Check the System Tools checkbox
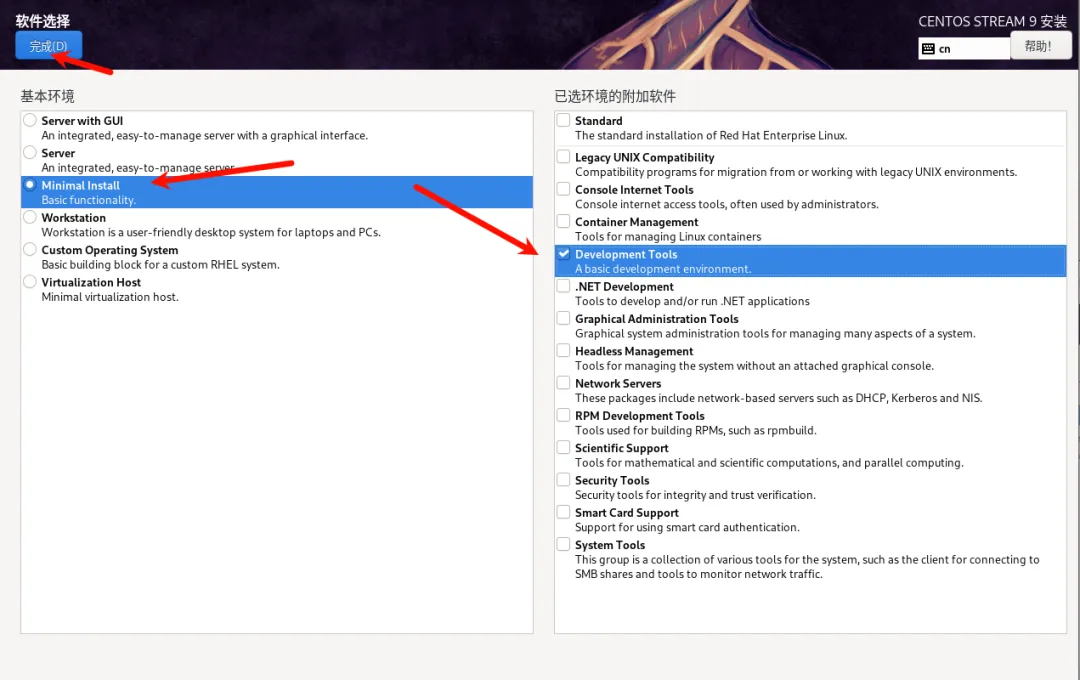This screenshot has width=1080, height=680. [x=563, y=545]
